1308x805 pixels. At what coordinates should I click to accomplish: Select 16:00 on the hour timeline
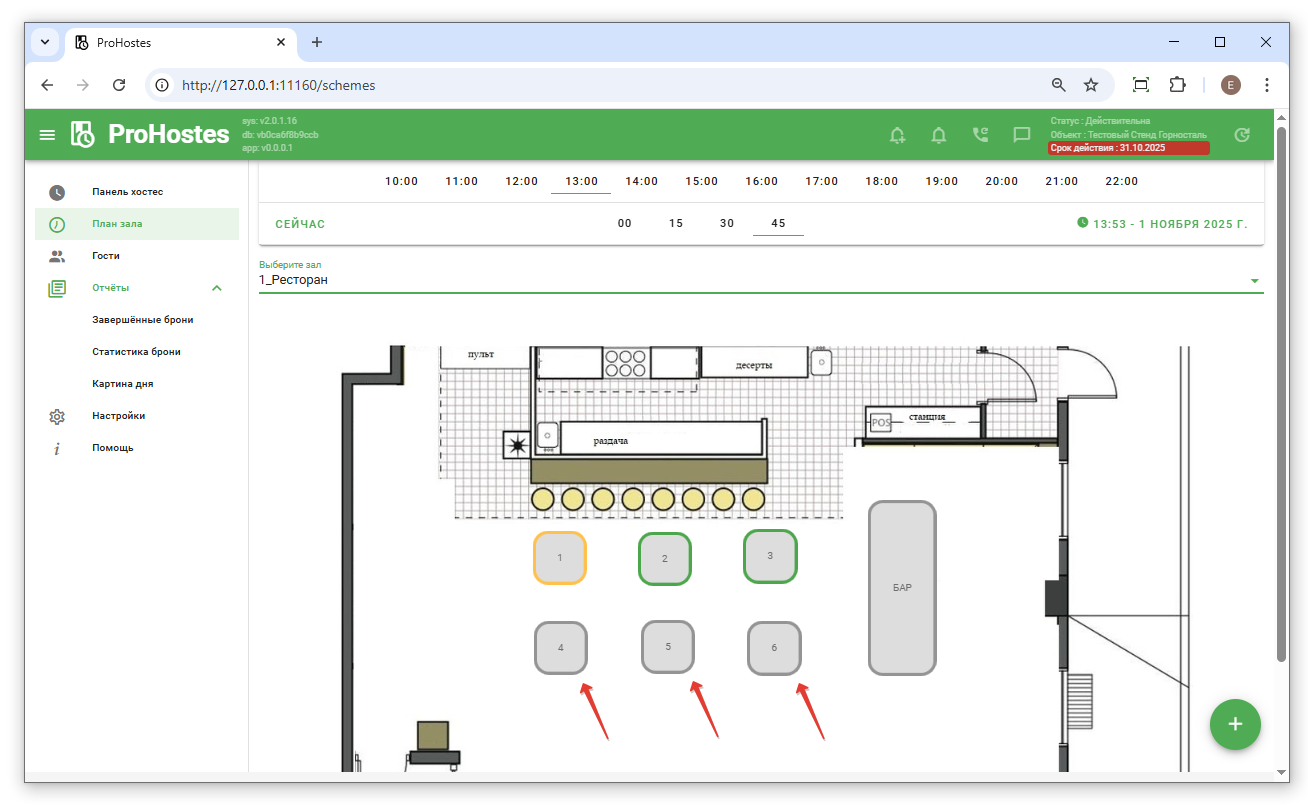click(761, 182)
